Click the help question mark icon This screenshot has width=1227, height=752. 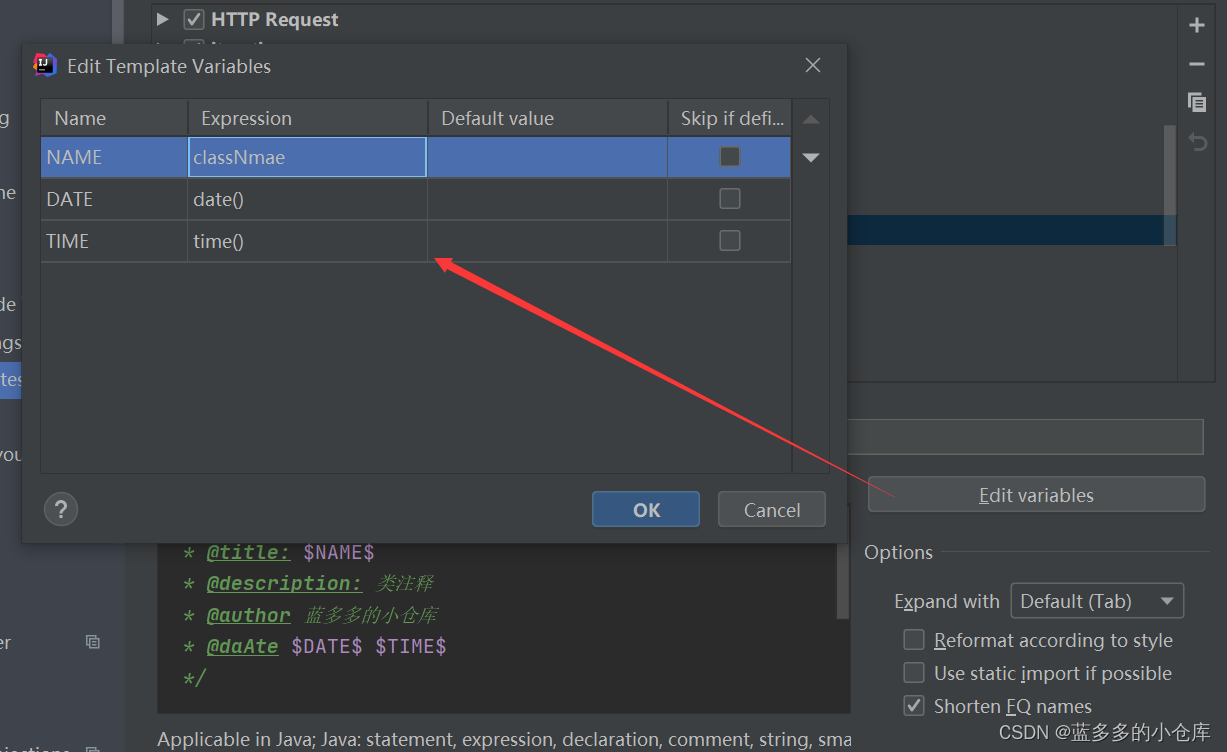(x=60, y=509)
